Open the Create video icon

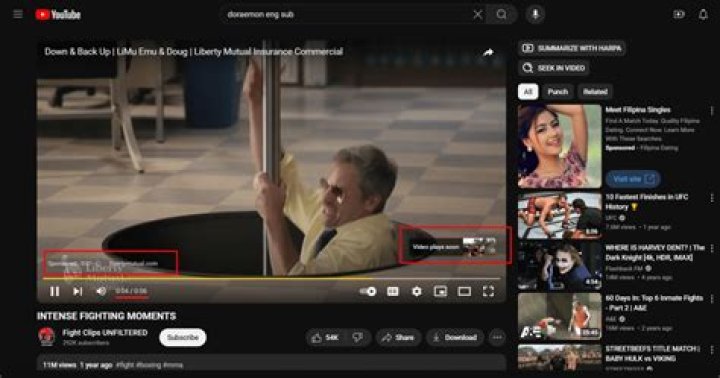coord(679,15)
